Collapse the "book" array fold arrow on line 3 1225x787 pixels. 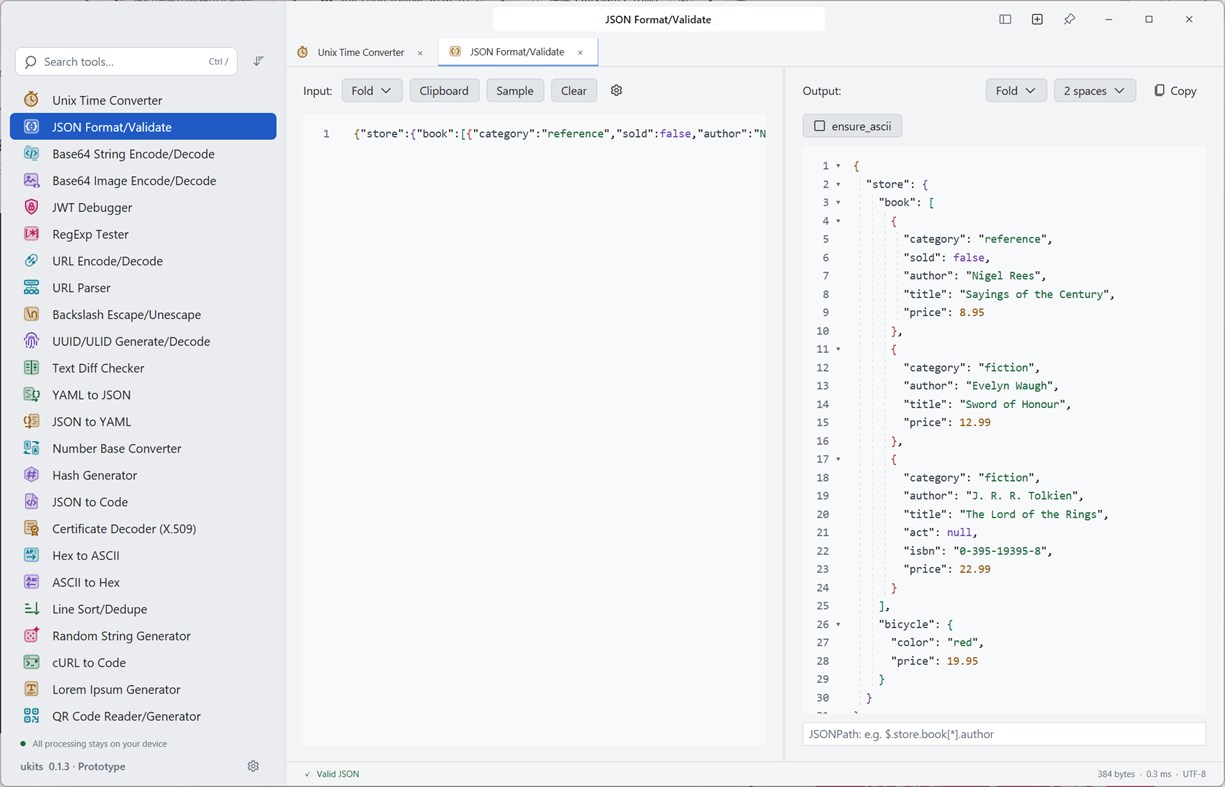click(838, 202)
